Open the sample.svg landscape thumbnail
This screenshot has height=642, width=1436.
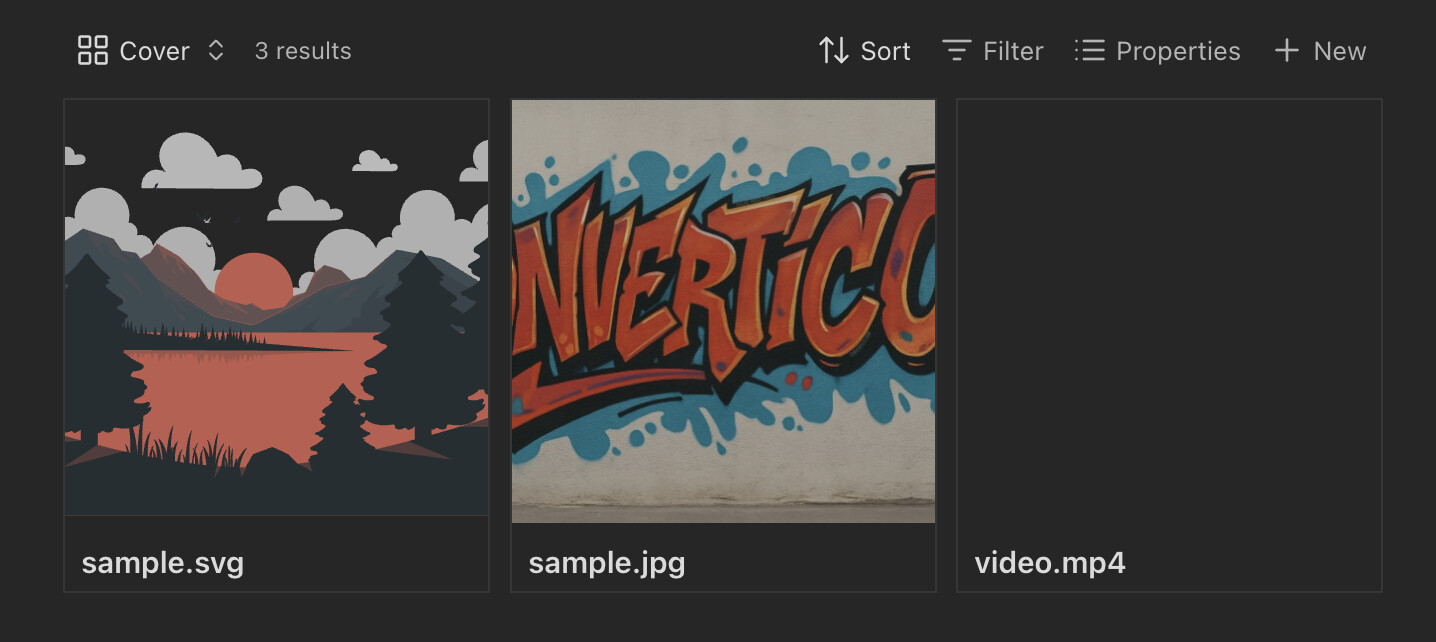click(277, 307)
